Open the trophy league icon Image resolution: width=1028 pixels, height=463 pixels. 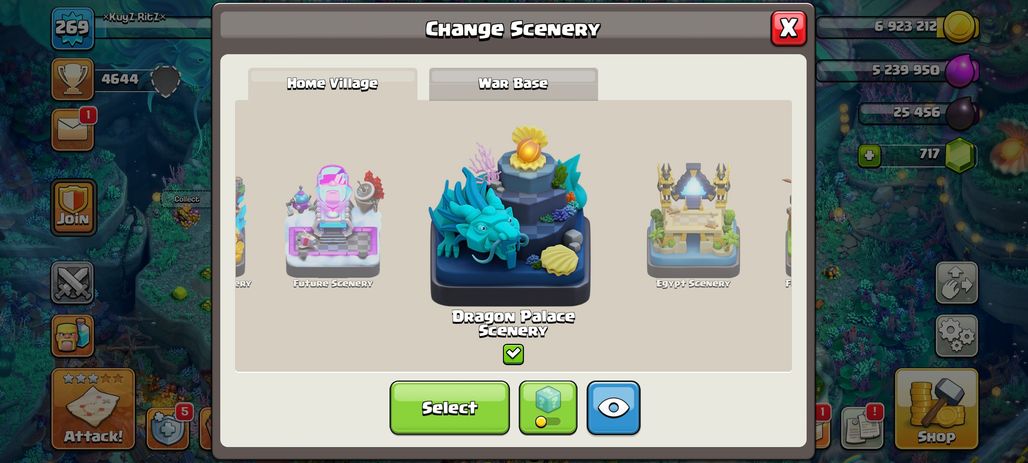(x=72, y=79)
